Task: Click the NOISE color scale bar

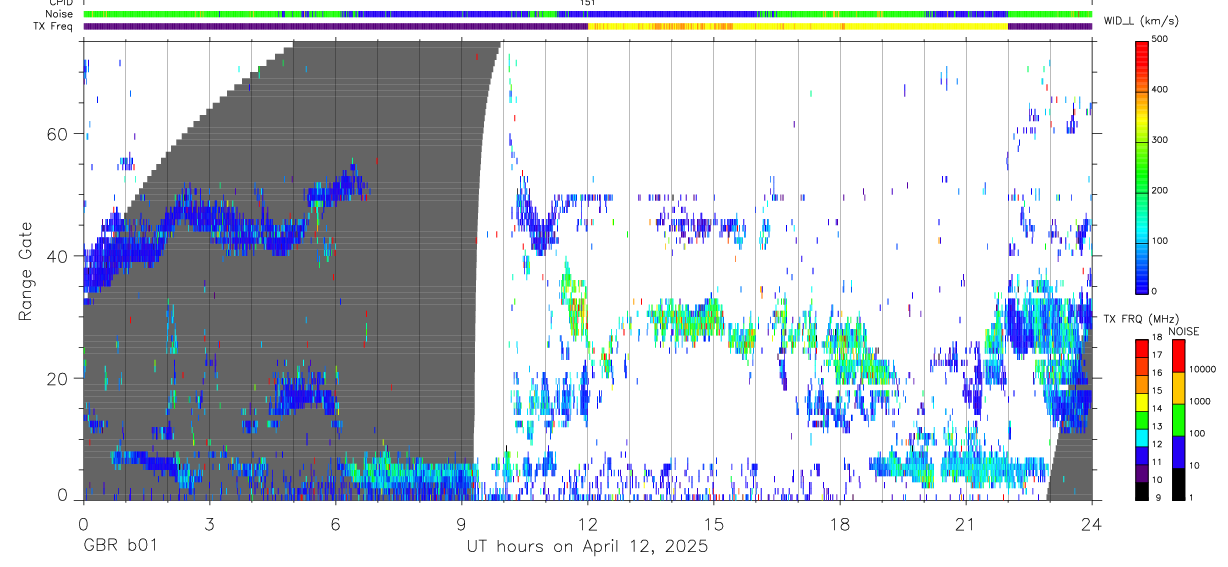Action: pyautogui.click(x=1179, y=420)
